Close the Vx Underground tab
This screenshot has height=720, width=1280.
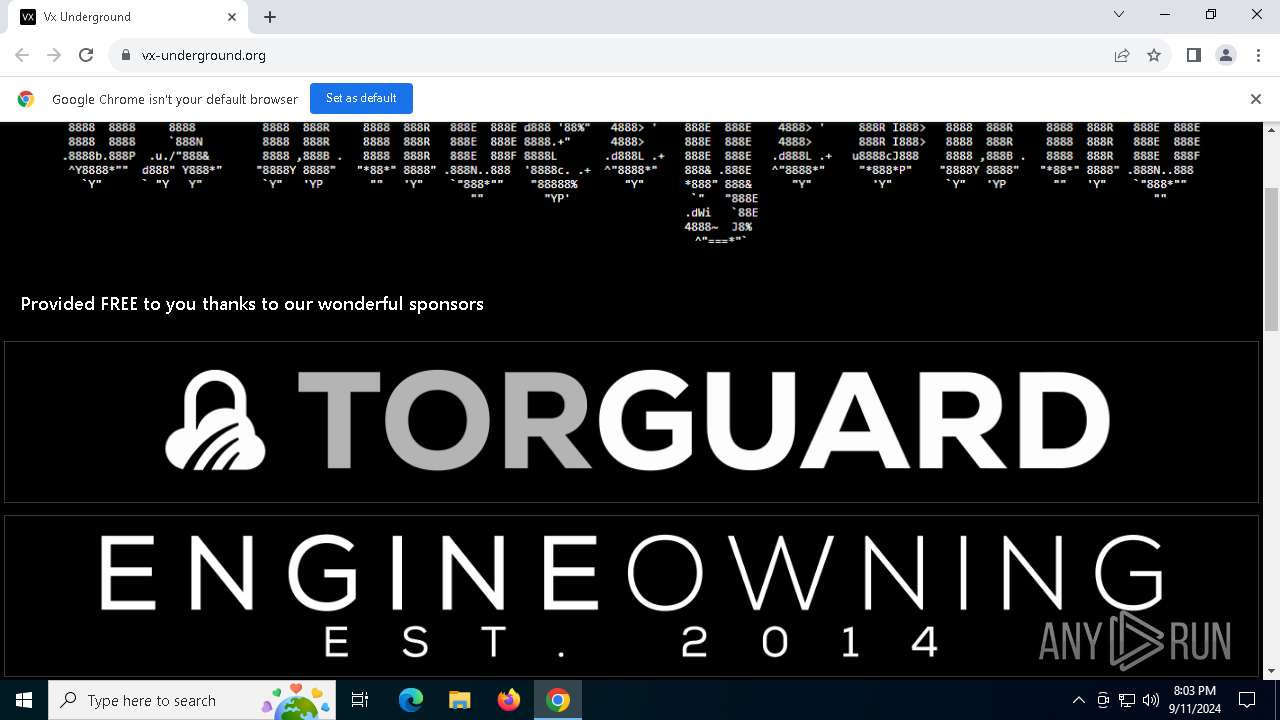tap(232, 17)
